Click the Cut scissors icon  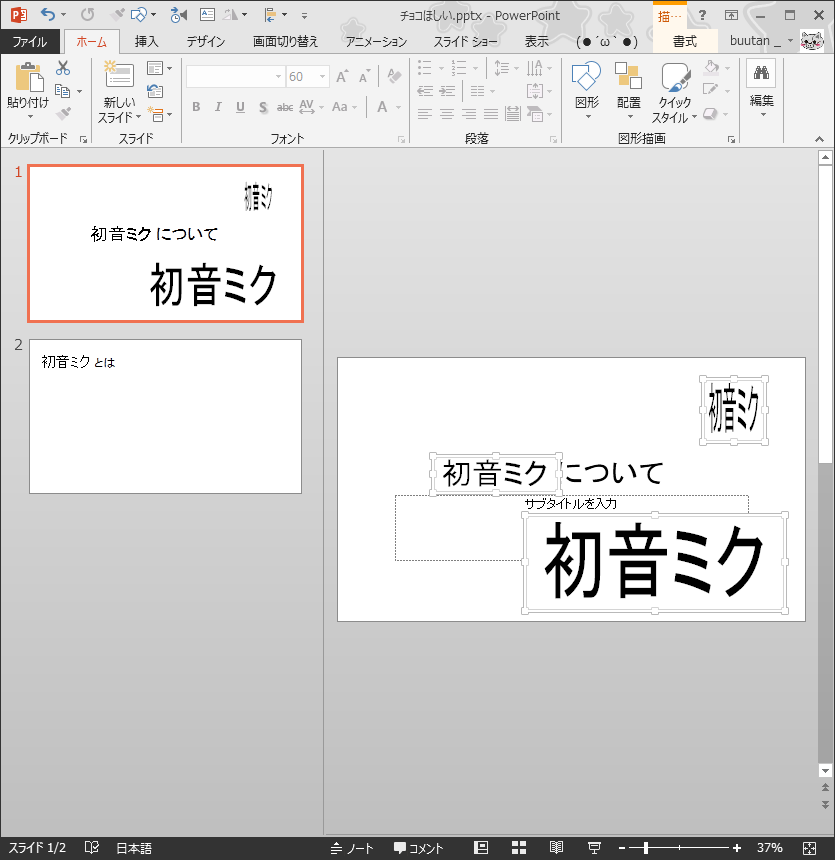(63, 68)
